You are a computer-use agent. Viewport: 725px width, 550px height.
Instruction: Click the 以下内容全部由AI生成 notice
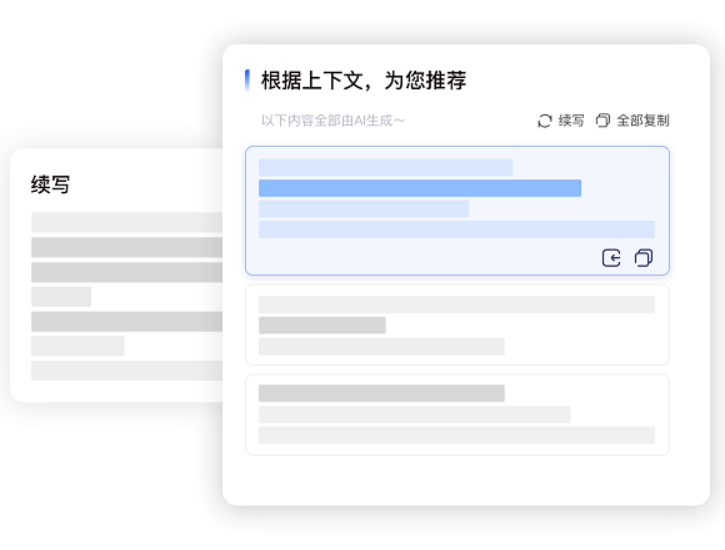click(x=333, y=121)
